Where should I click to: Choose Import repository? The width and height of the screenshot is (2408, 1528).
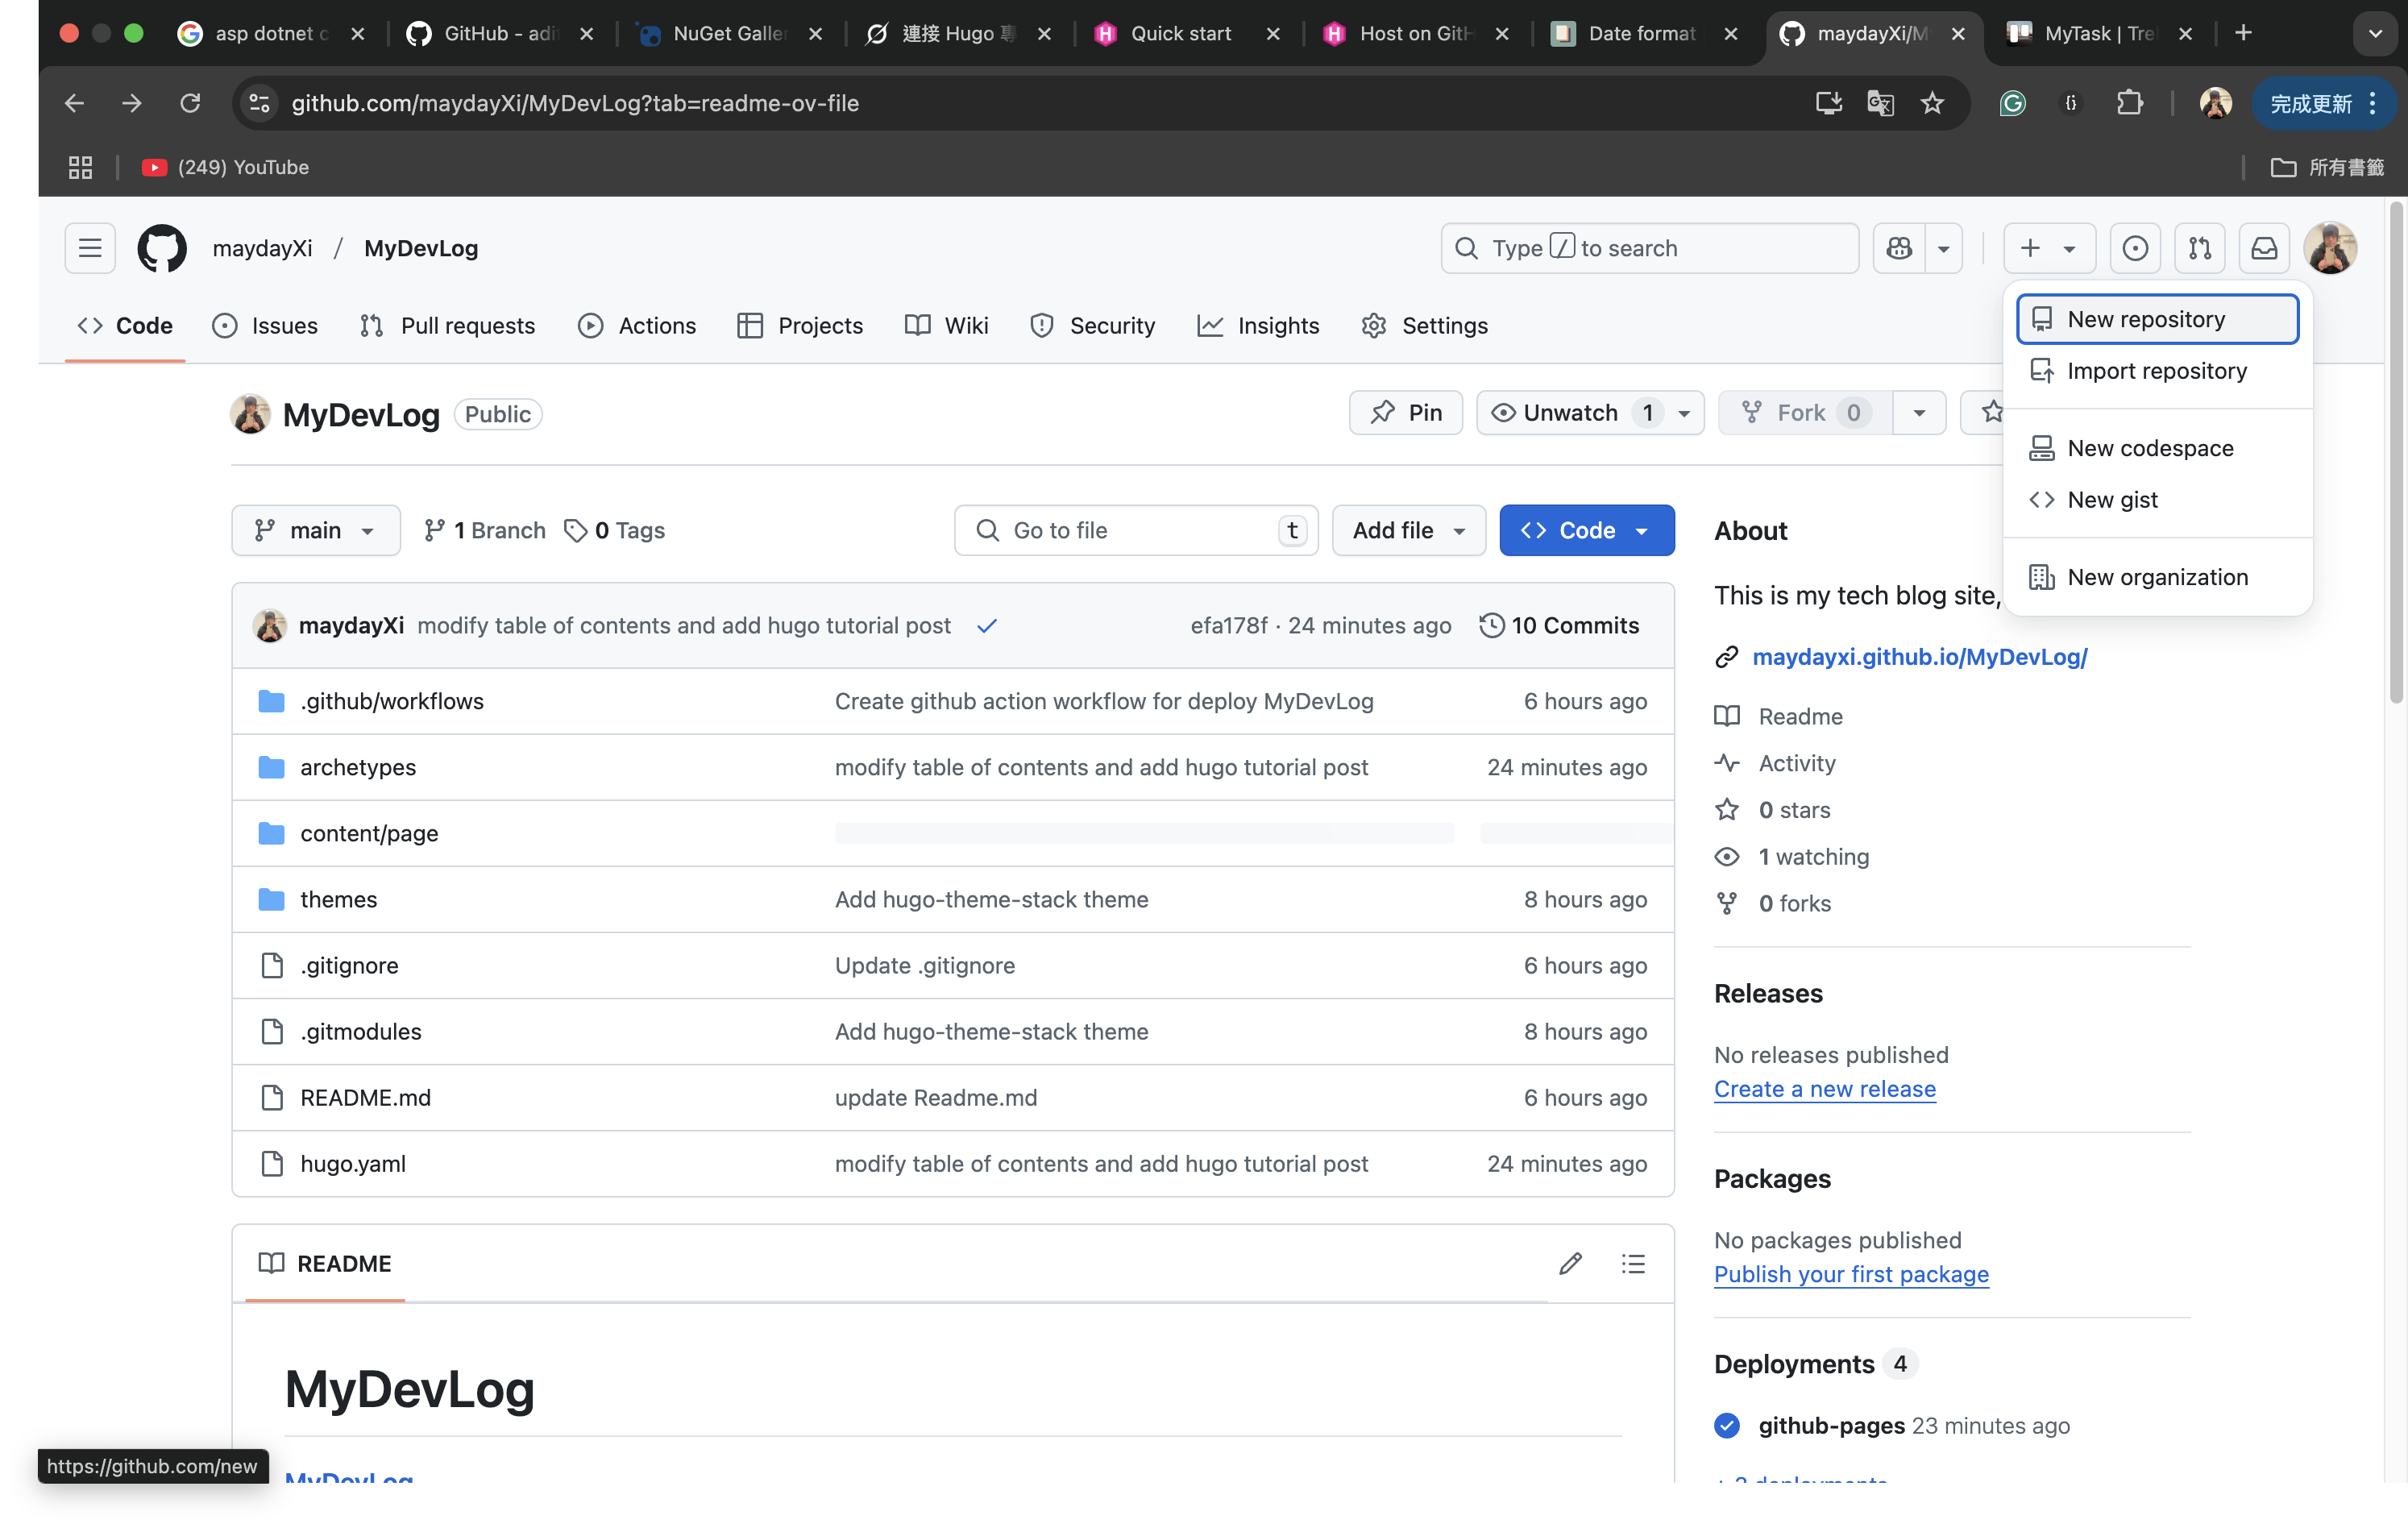tap(2157, 371)
